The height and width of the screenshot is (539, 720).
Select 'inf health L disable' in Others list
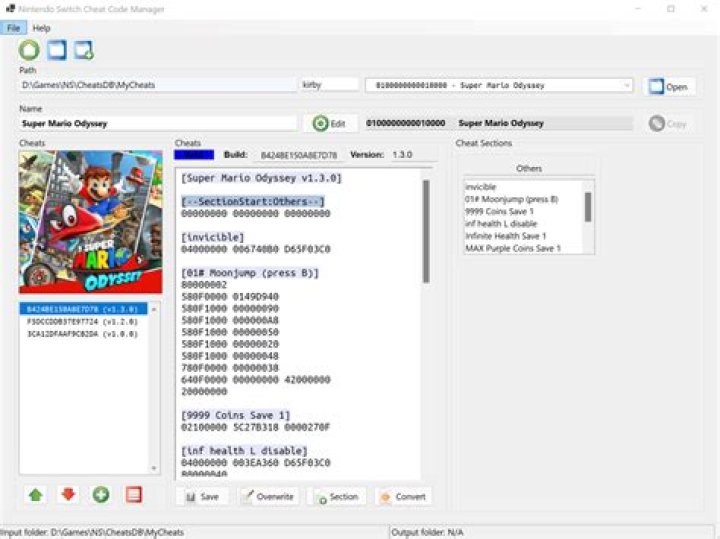pos(501,224)
